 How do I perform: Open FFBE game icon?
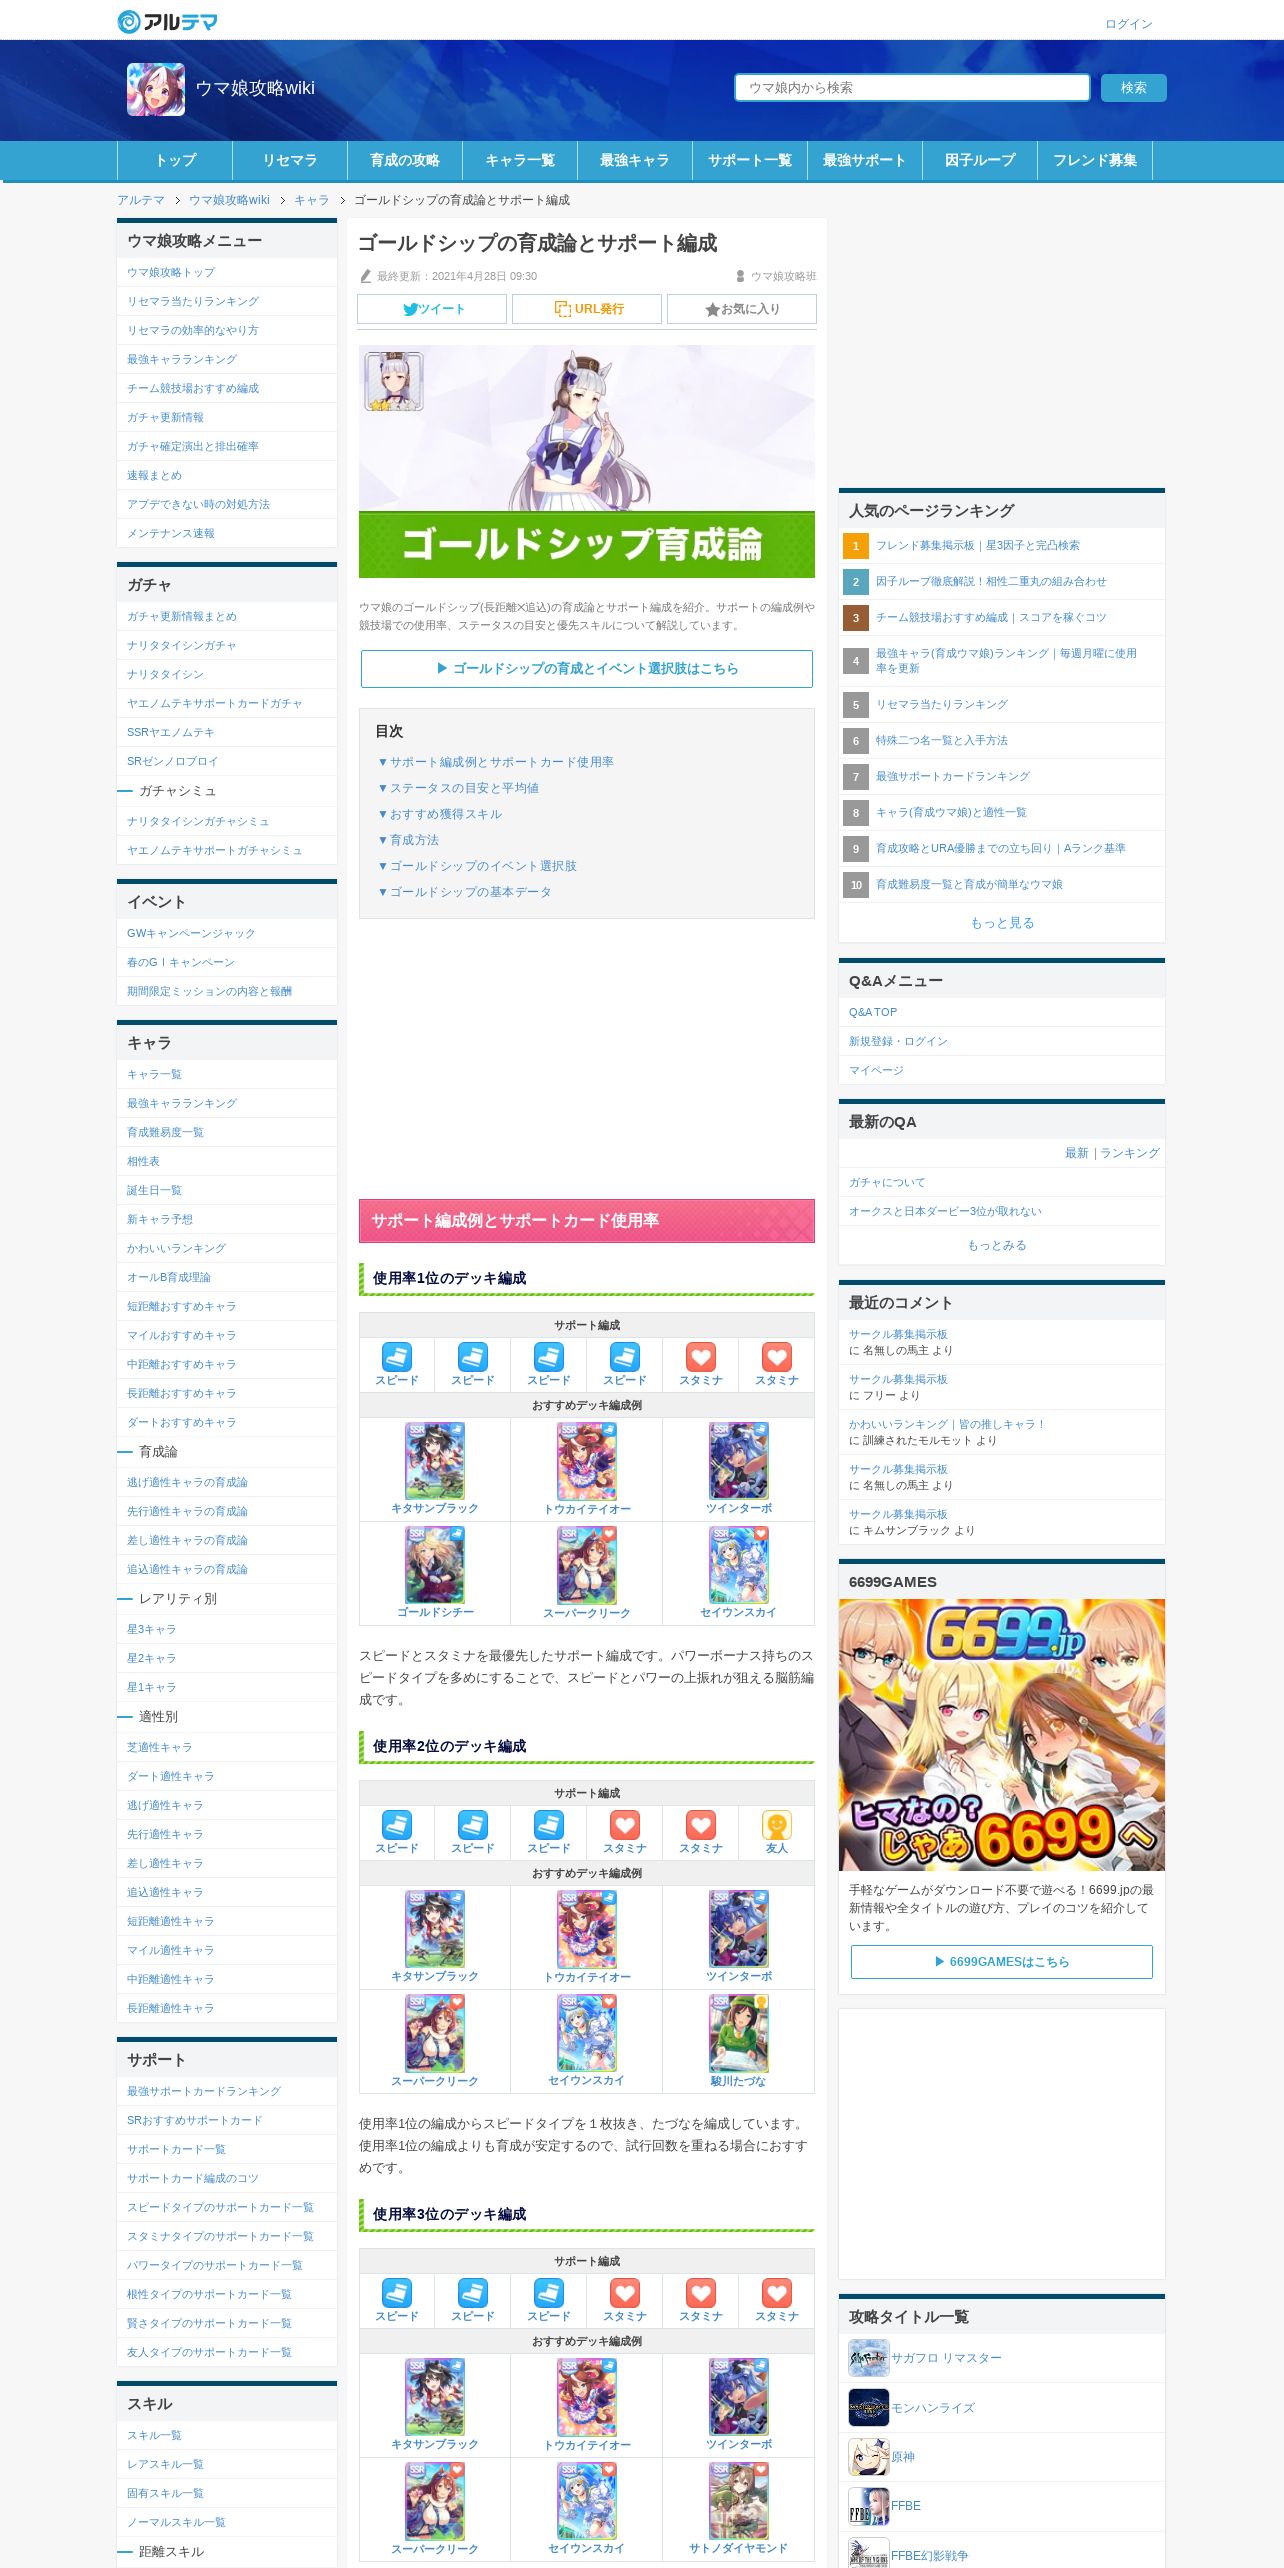point(868,2505)
